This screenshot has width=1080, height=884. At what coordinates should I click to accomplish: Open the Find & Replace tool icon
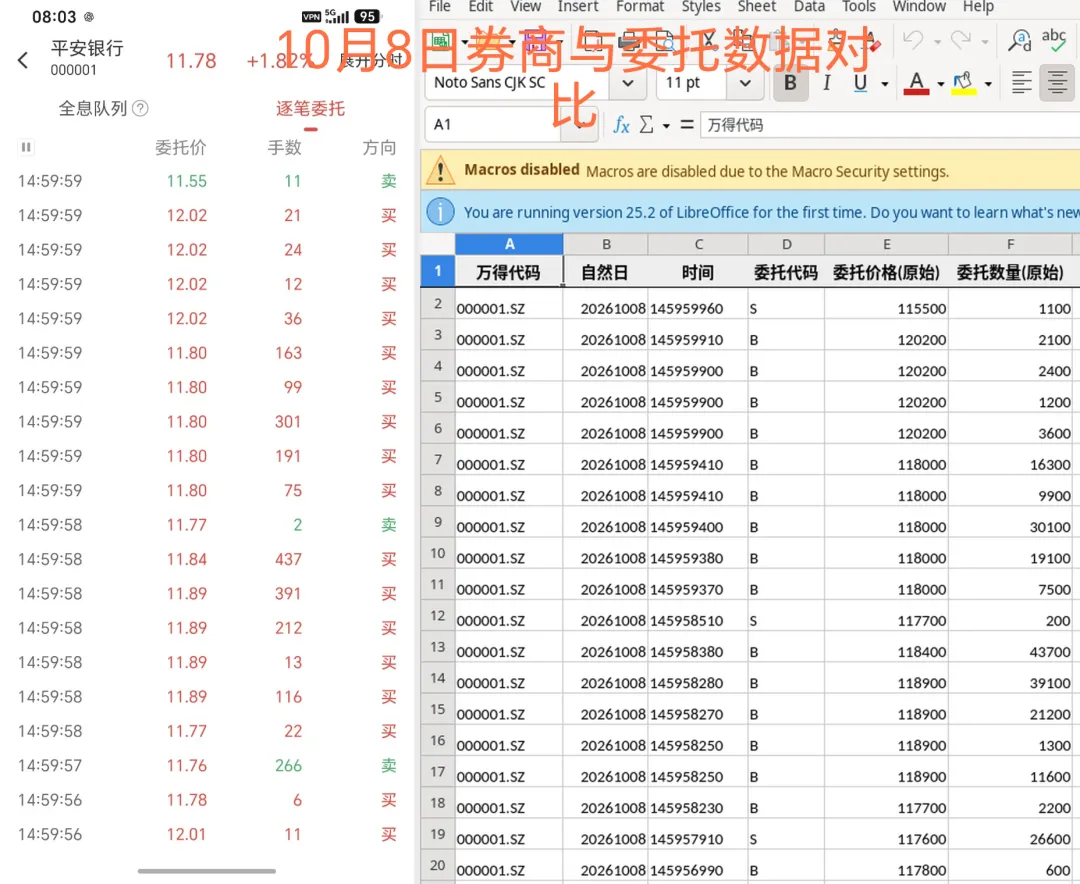[x=1020, y=40]
